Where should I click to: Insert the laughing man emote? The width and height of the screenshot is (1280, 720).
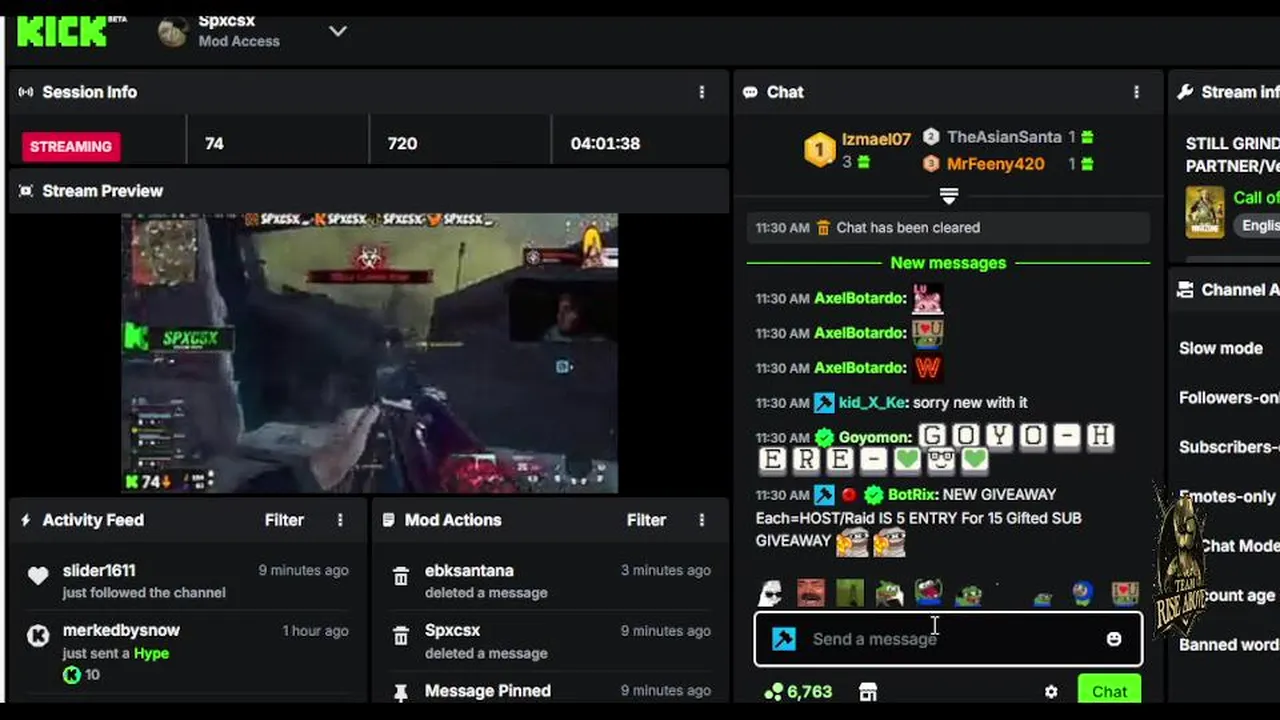pos(811,593)
